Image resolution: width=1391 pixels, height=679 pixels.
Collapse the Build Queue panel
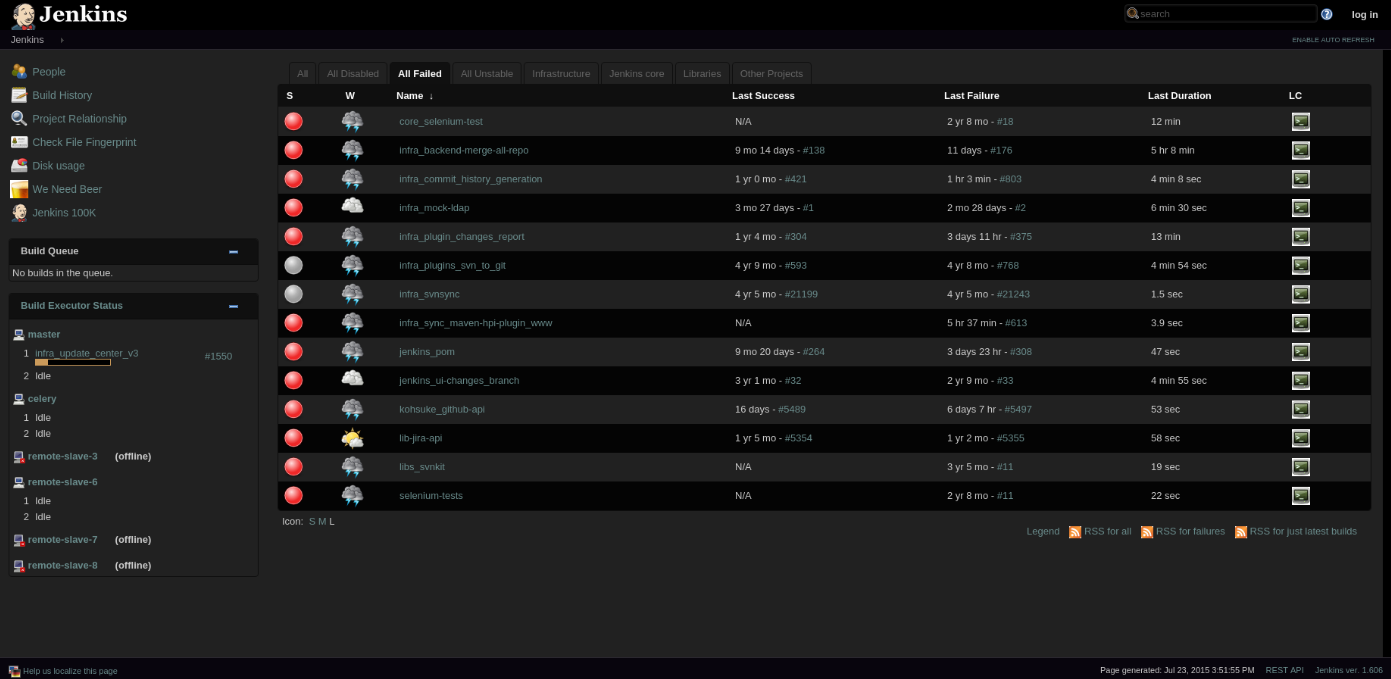pos(233,252)
